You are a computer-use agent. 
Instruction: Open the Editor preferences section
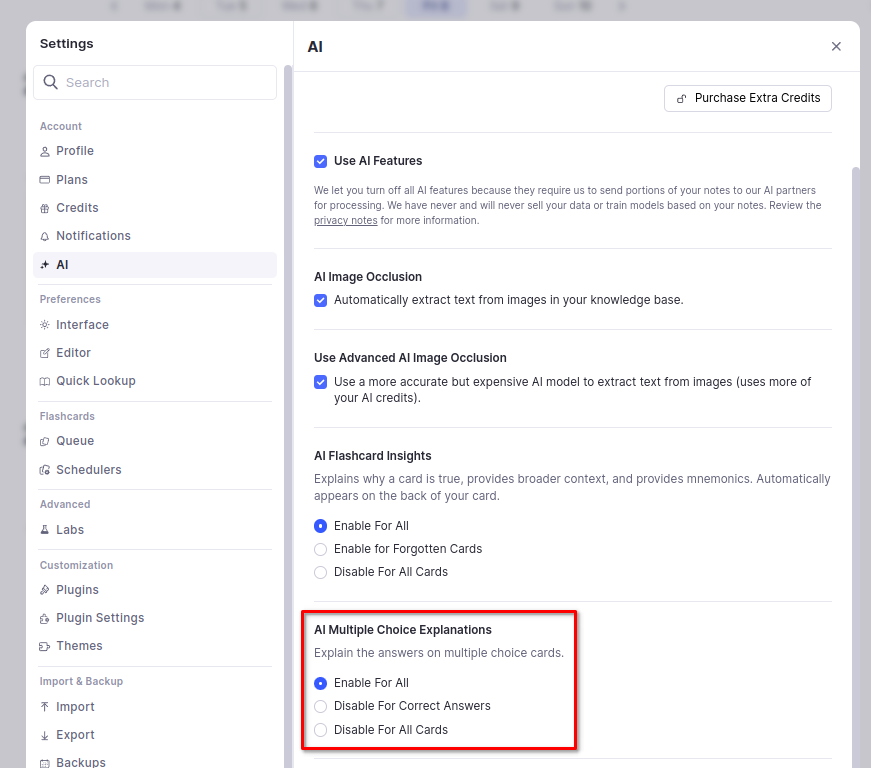tap(73, 353)
